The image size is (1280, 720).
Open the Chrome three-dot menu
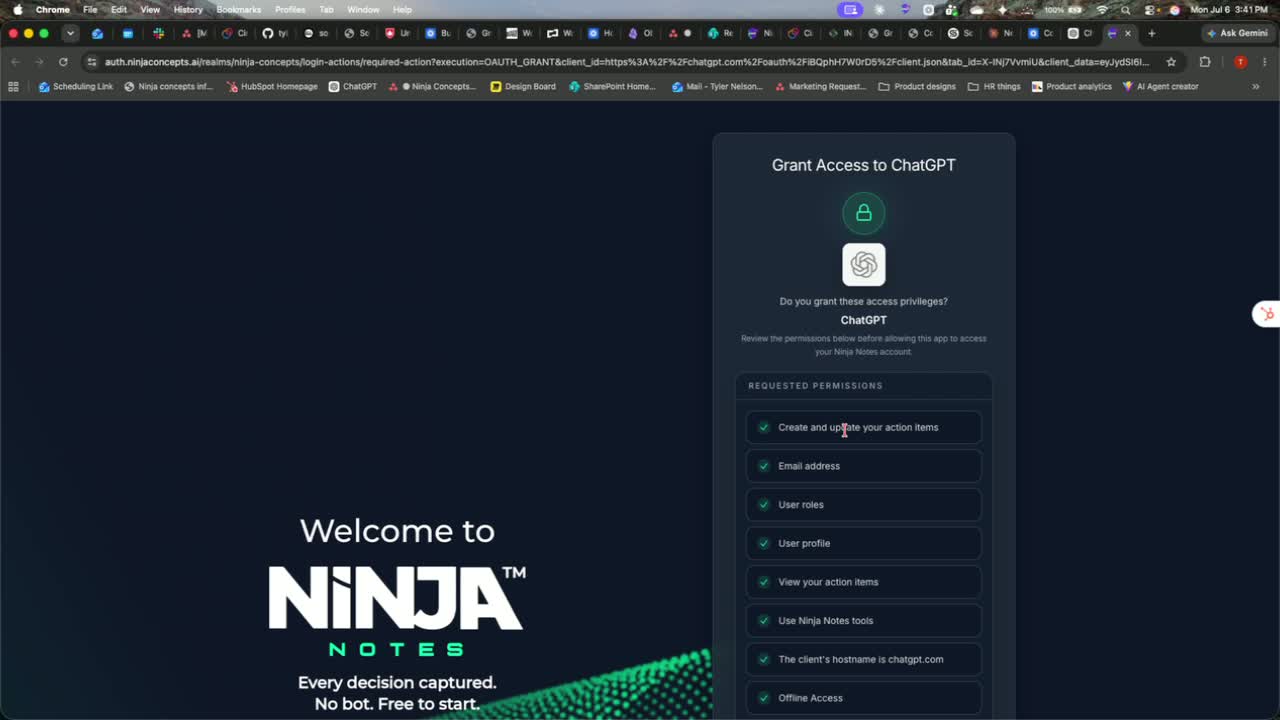tap(1264, 62)
